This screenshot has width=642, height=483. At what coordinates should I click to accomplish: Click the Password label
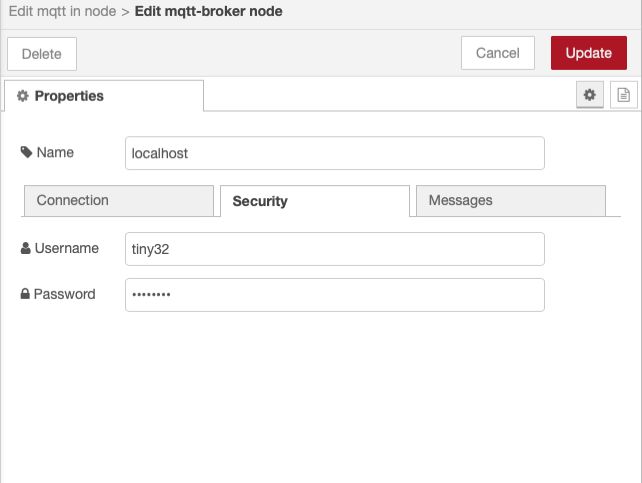click(x=58, y=294)
